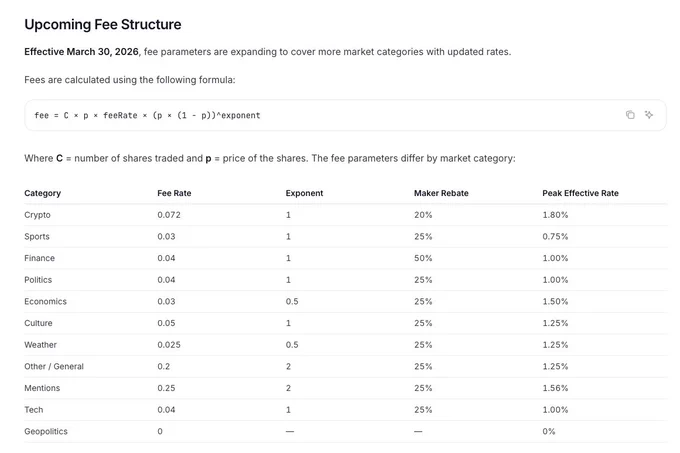The image size is (680, 453).
Task: Click the Exponent column header
Action: point(304,193)
